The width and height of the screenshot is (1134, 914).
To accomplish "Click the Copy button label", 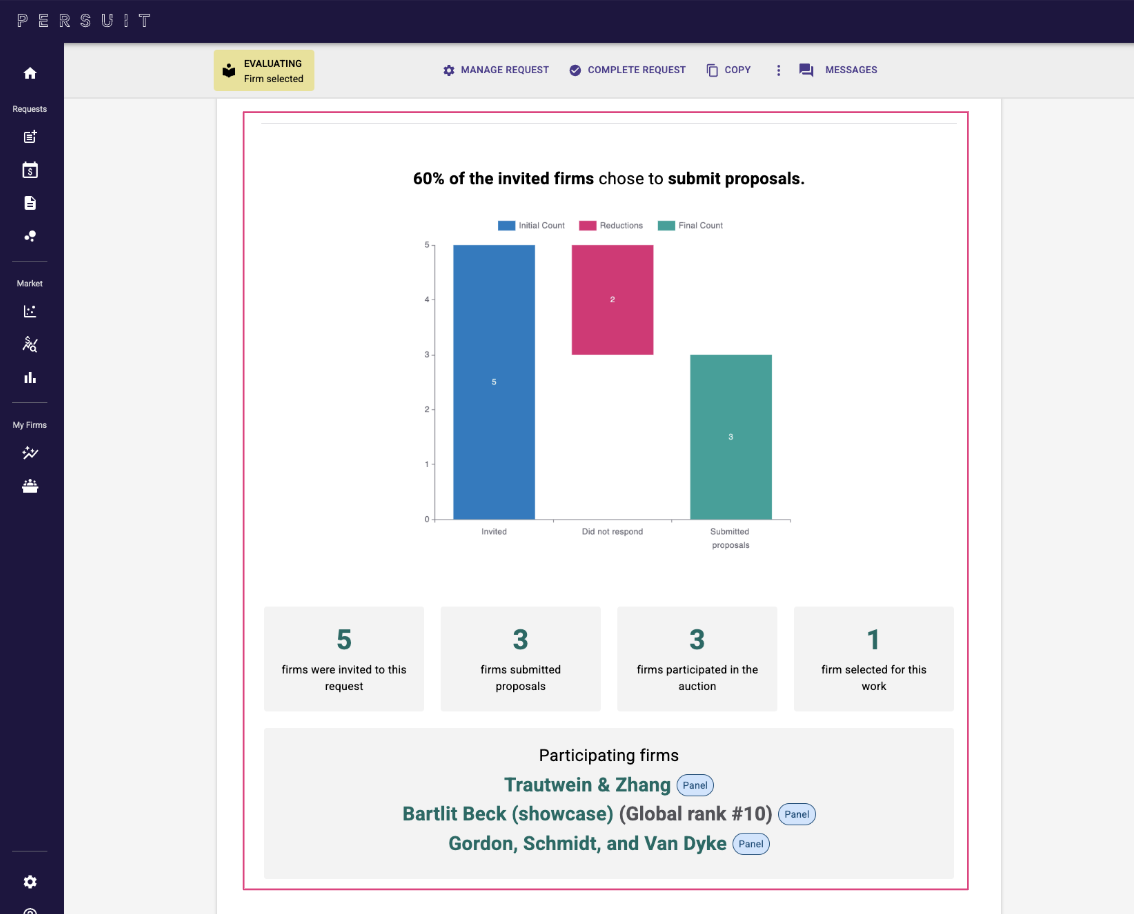I will pos(738,70).
